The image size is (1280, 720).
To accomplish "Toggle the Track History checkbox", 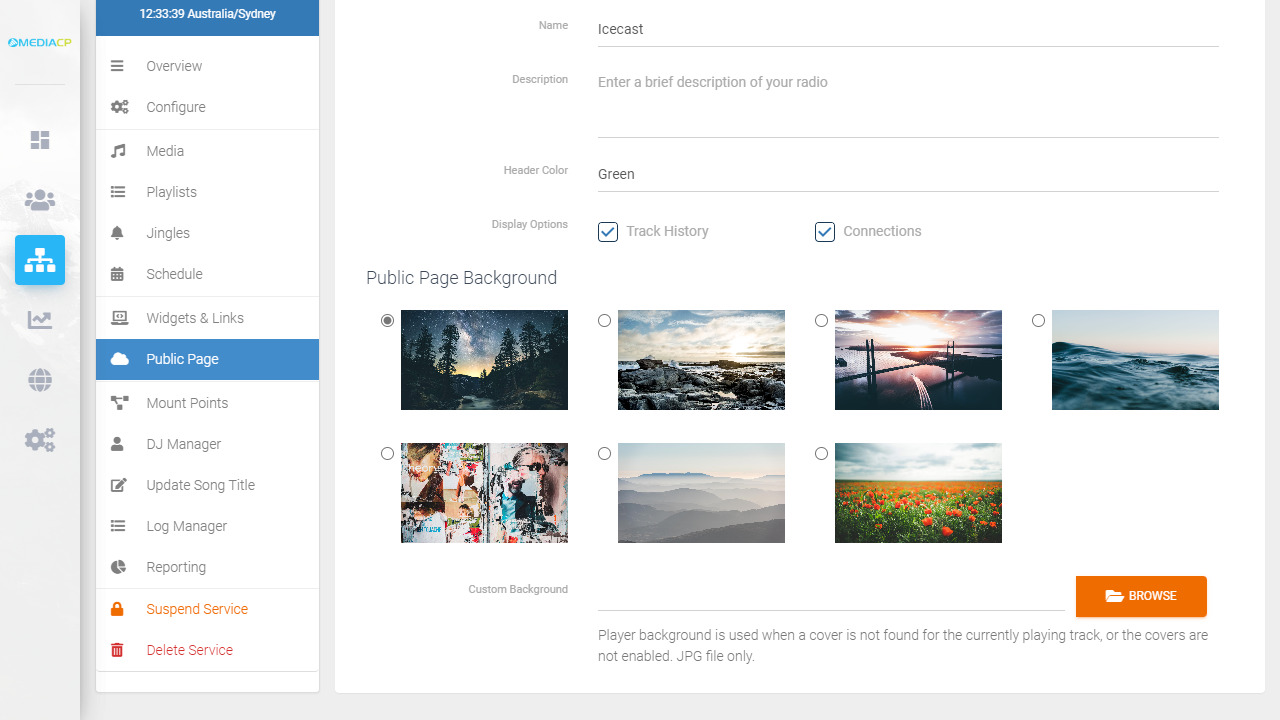I will point(608,232).
